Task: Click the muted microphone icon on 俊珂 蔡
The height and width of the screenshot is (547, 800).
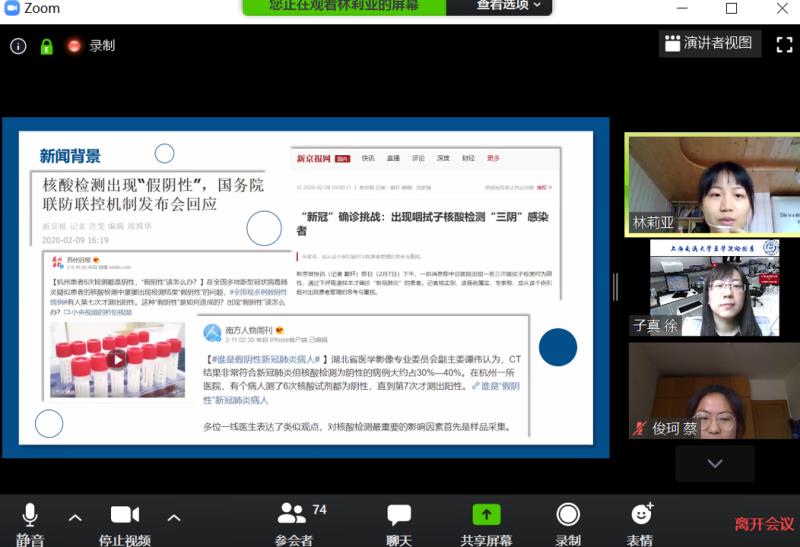Action: [x=639, y=428]
